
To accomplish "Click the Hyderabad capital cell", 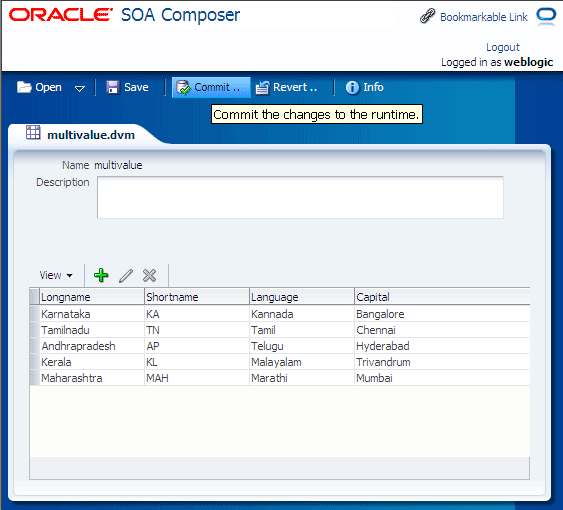I will click(x=442, y=346).
